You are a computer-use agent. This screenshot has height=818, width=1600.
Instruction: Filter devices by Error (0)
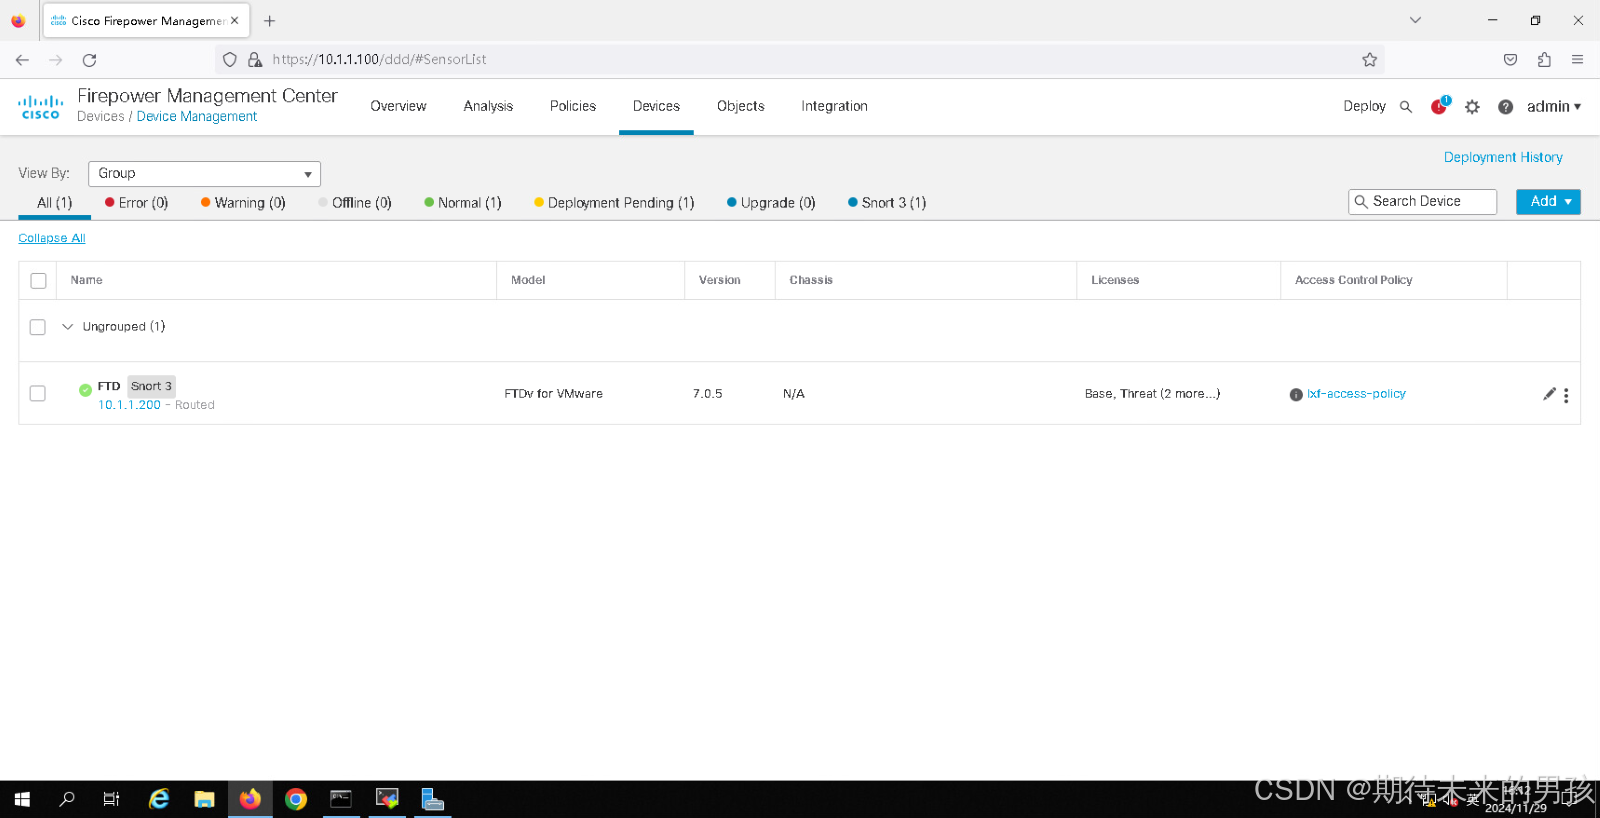pyautogui.click(x=137, y=203)
